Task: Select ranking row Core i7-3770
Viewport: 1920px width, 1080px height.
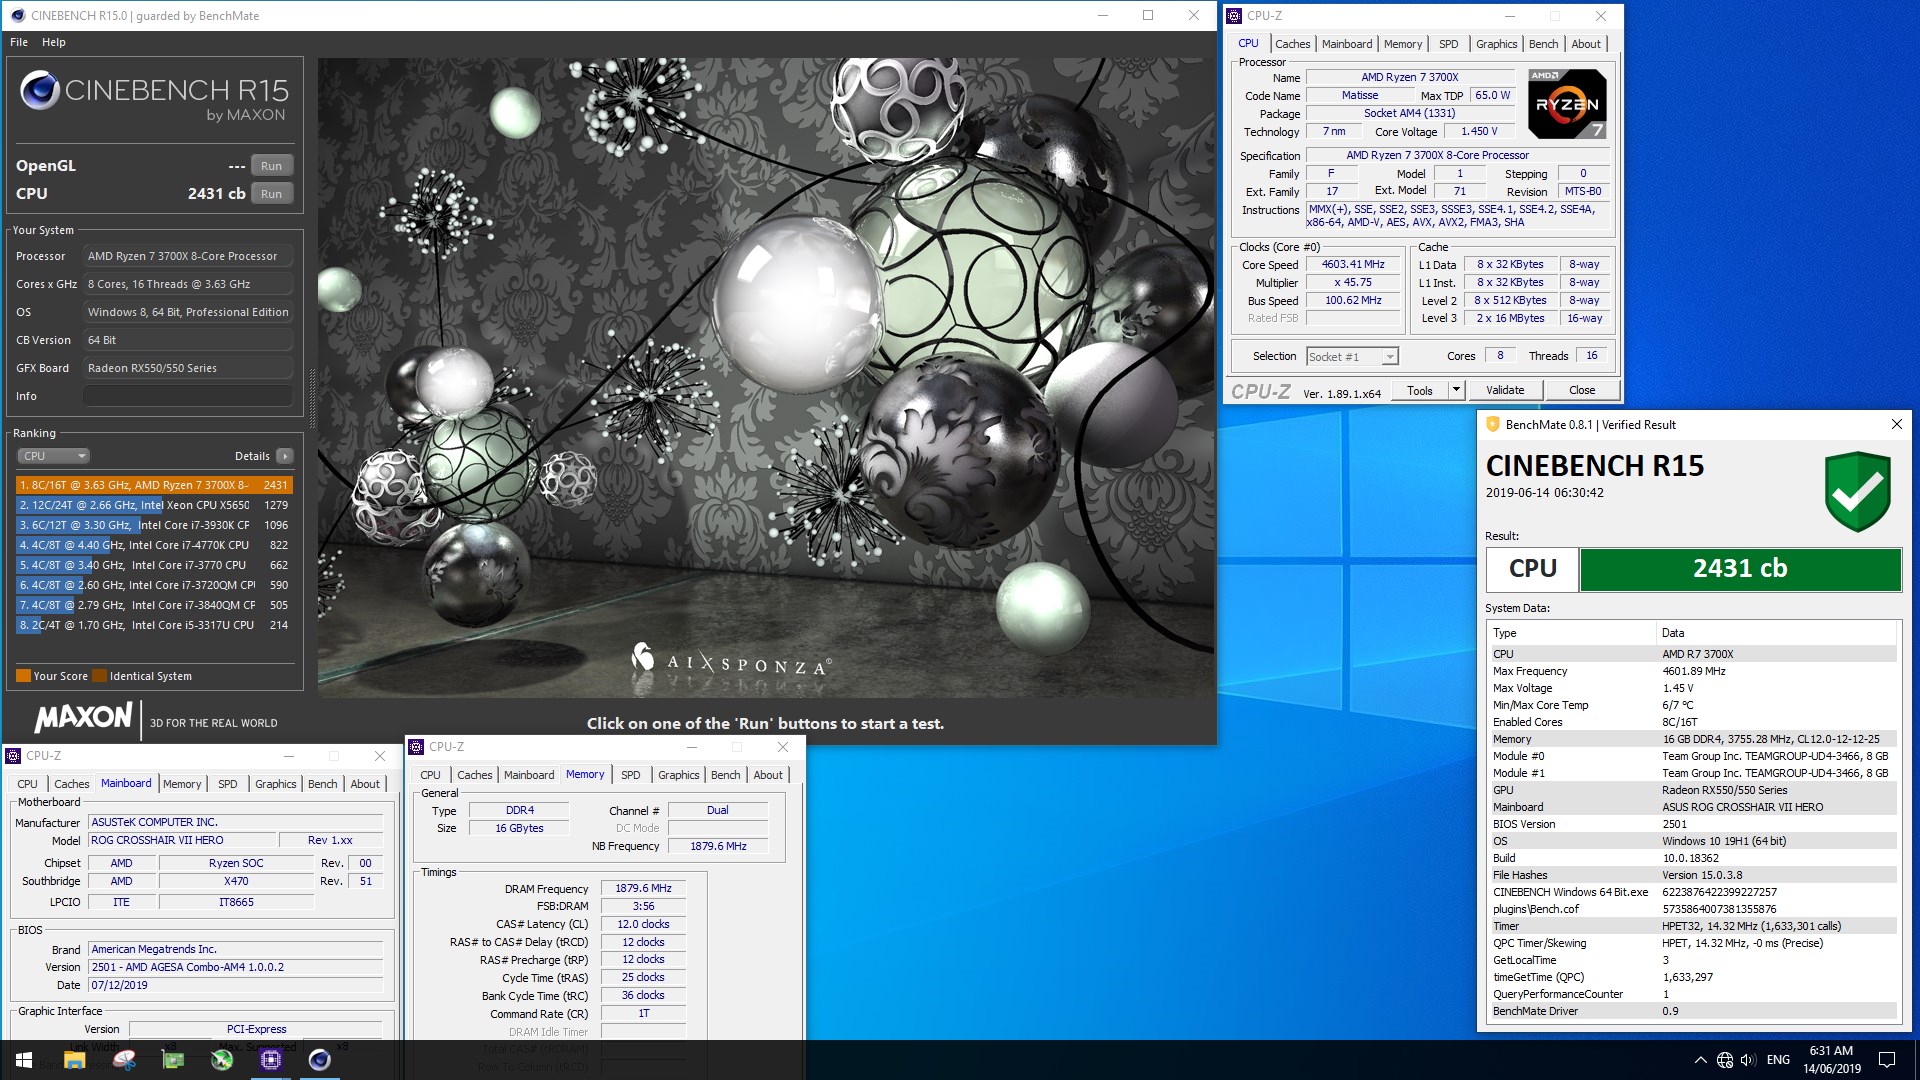Action: (154, 565)
